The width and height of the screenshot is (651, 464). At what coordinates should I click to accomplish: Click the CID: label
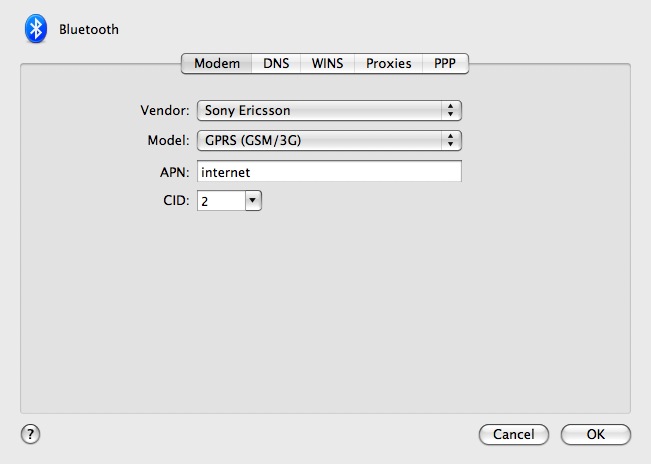(176, 200)
